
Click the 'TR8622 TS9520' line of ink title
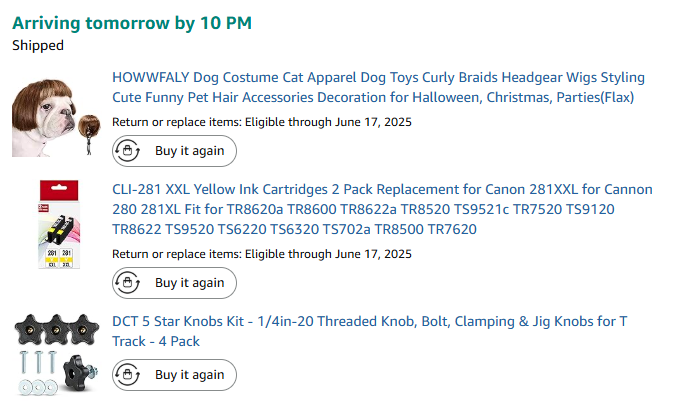point(294,229)
